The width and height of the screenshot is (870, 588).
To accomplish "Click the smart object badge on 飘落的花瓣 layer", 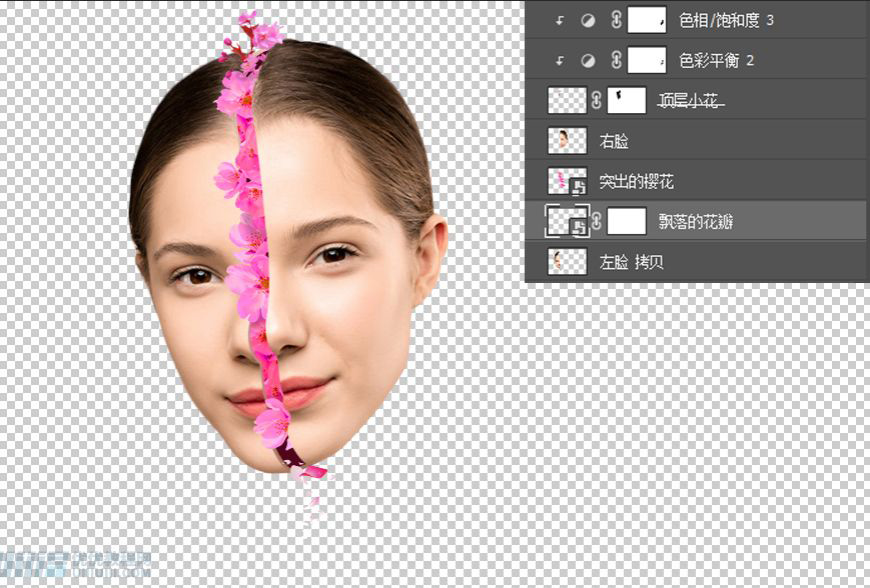I will click(580, 226).
